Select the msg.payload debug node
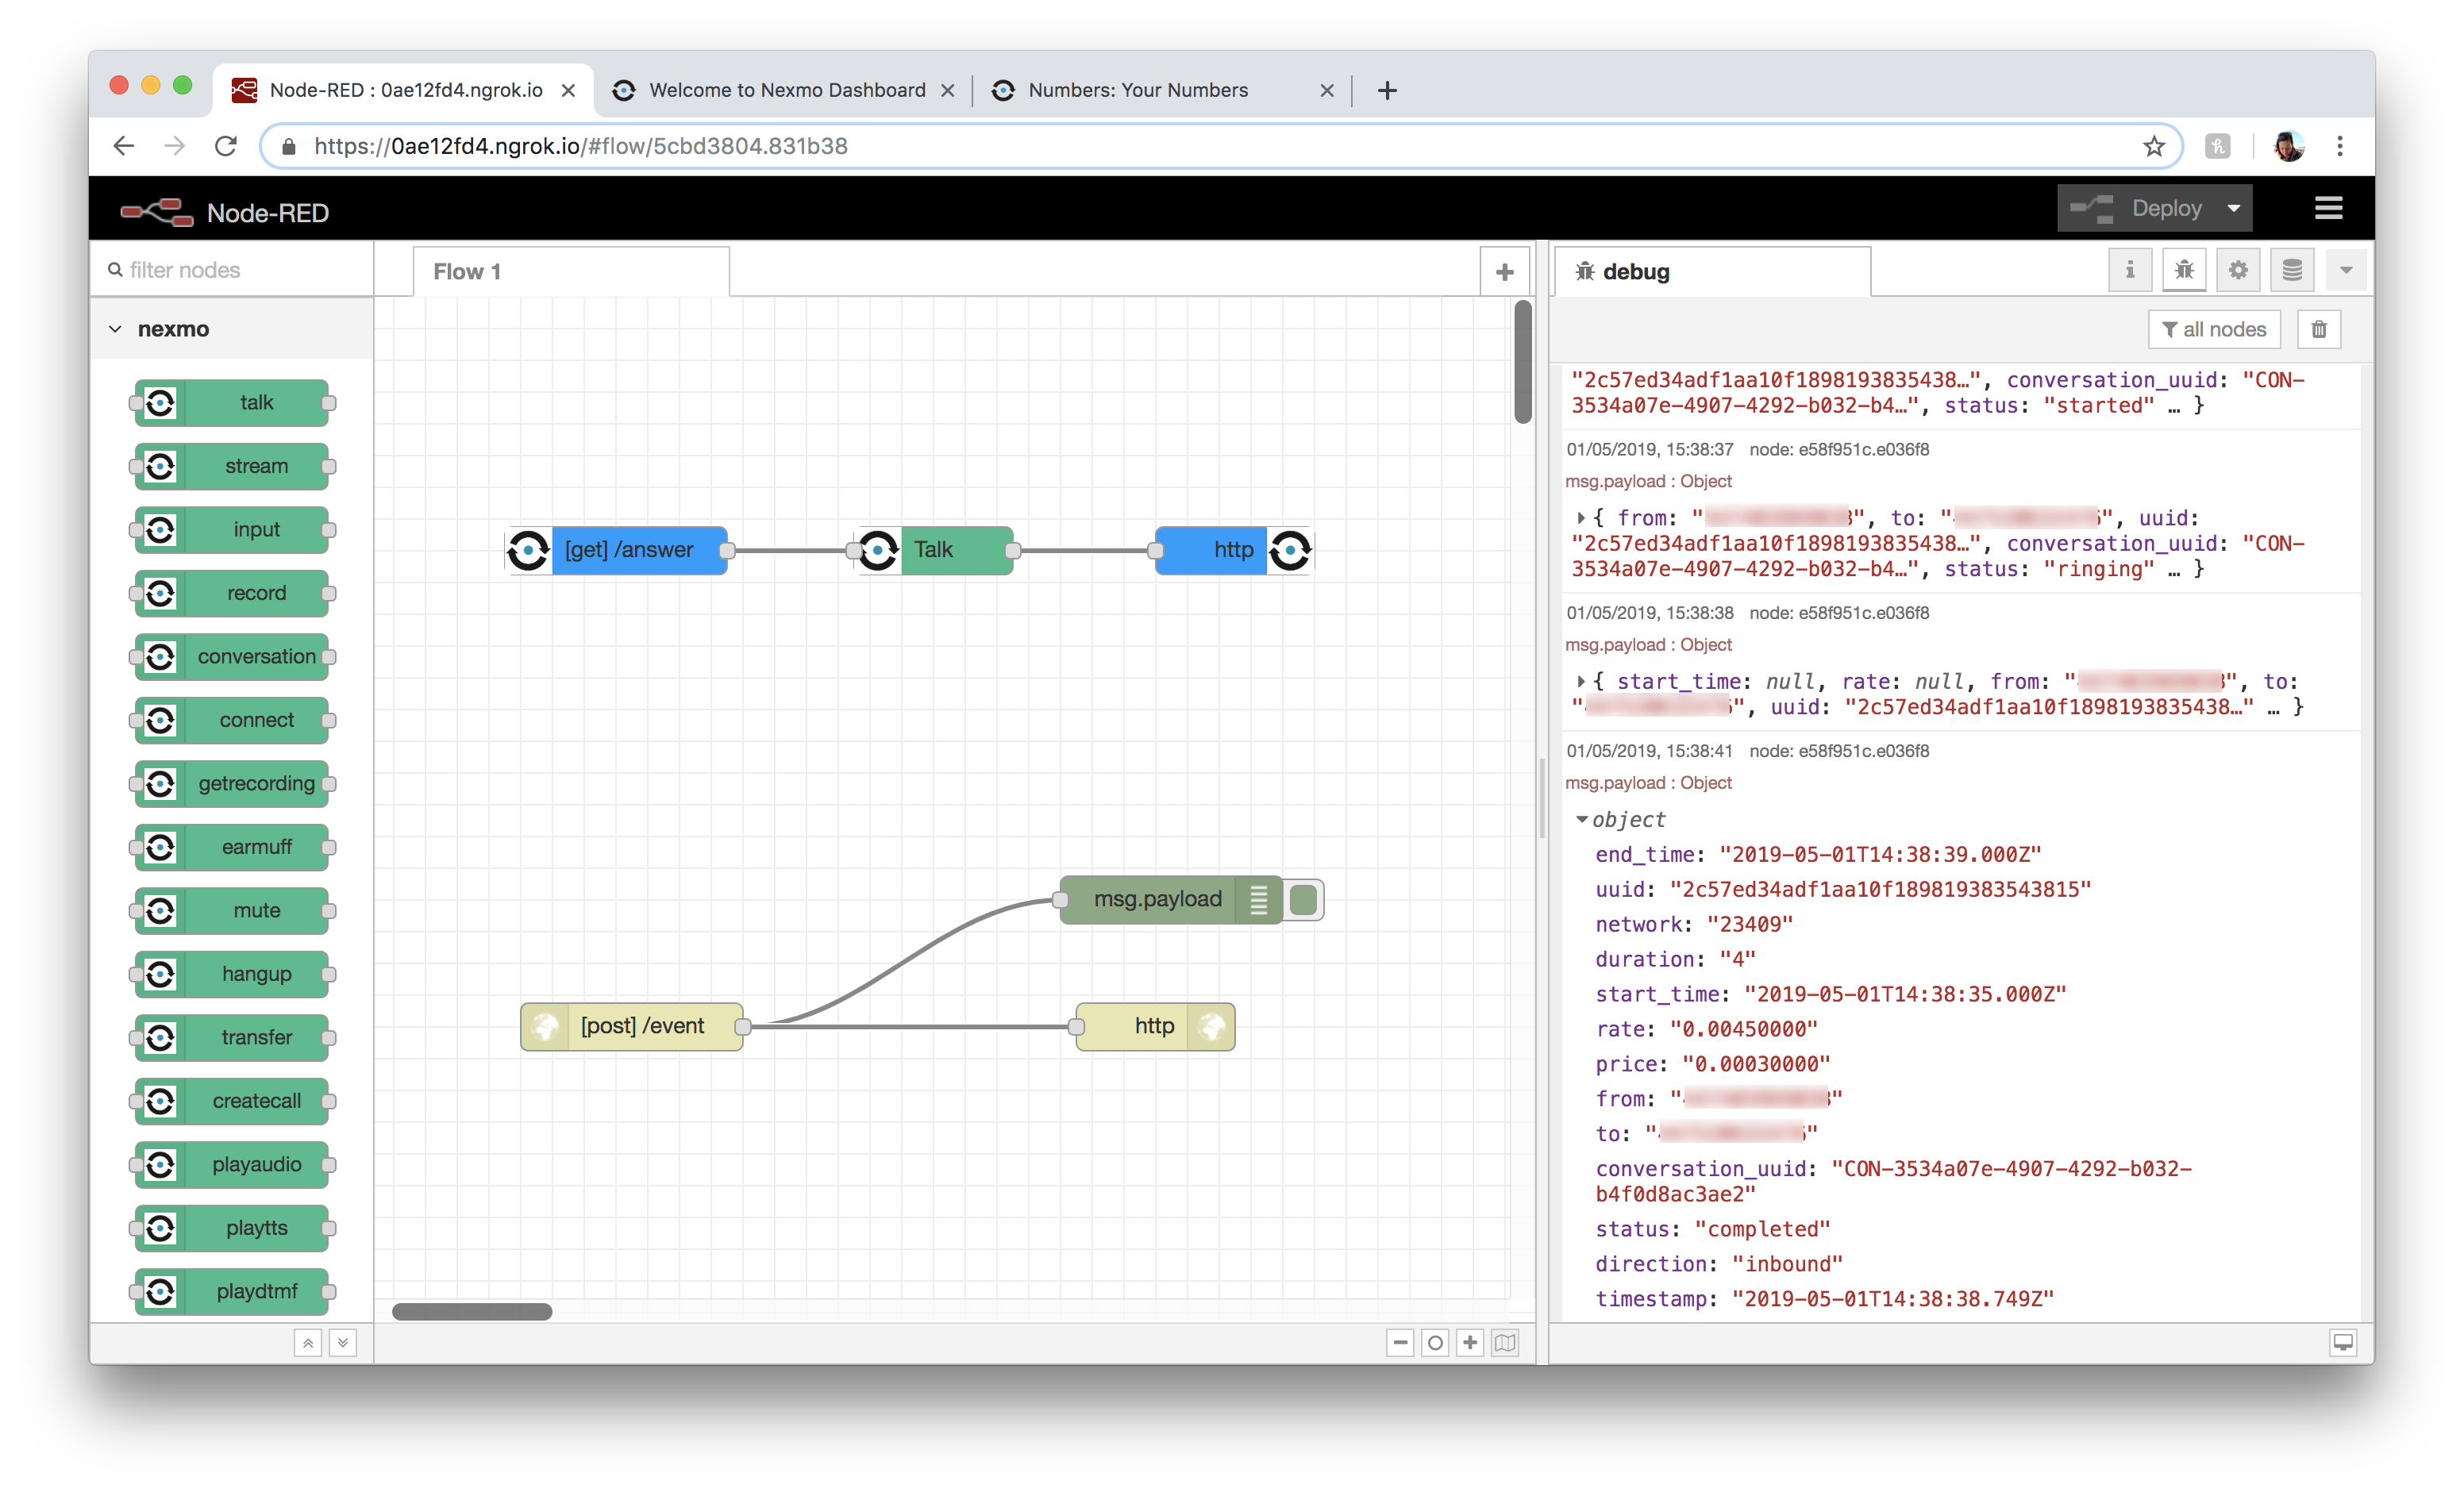The image size is (2464, 1492). [x=1171, y=900]
